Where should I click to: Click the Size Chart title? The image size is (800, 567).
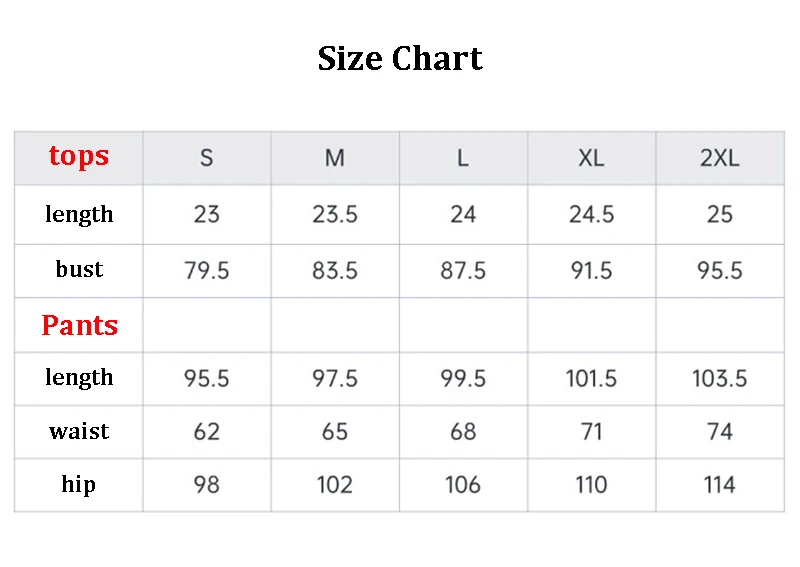(x=400, y=59)
